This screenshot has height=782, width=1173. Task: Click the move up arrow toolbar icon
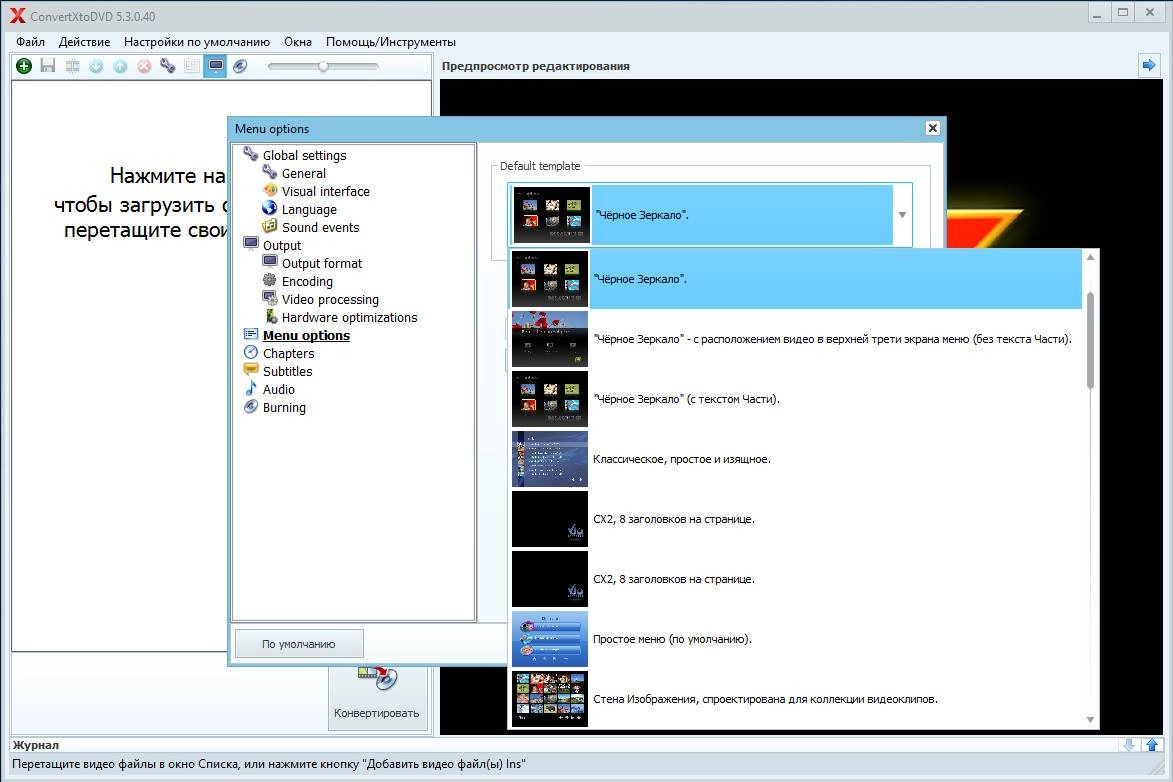tap(120, 66)
